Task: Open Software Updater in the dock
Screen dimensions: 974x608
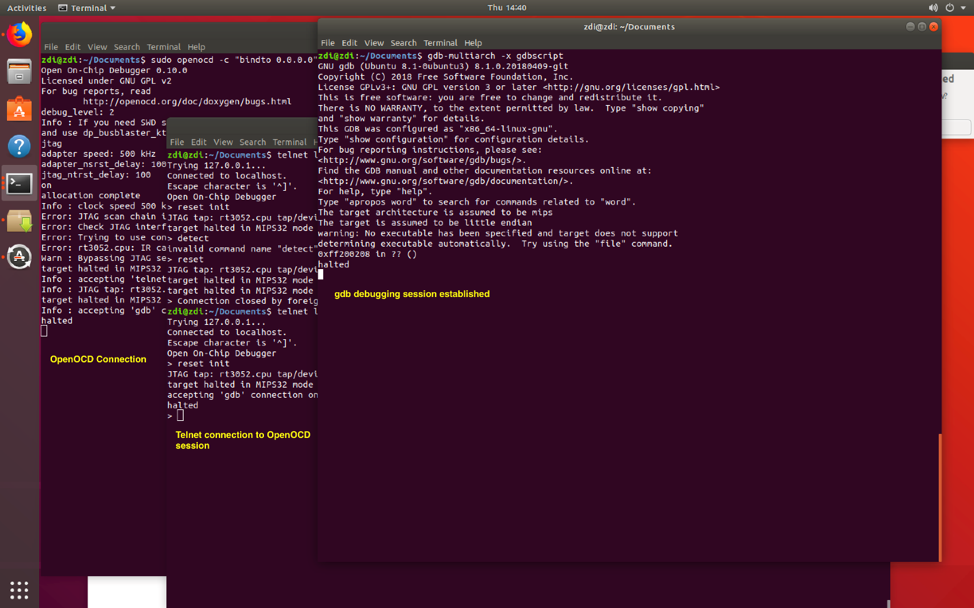Action: click(x=19, y=257)
